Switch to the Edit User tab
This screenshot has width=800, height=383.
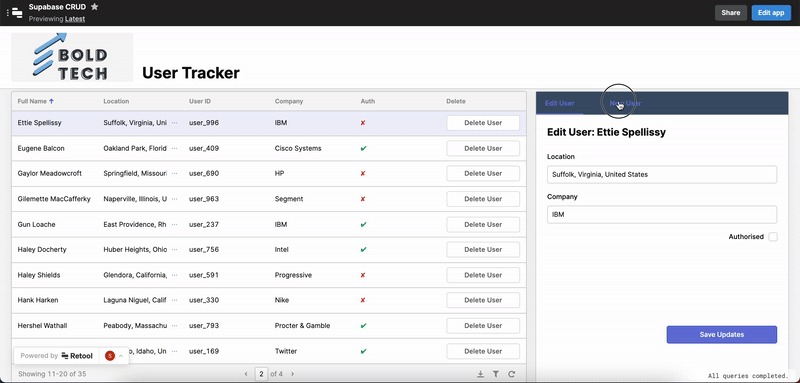[x=560, y=104]
